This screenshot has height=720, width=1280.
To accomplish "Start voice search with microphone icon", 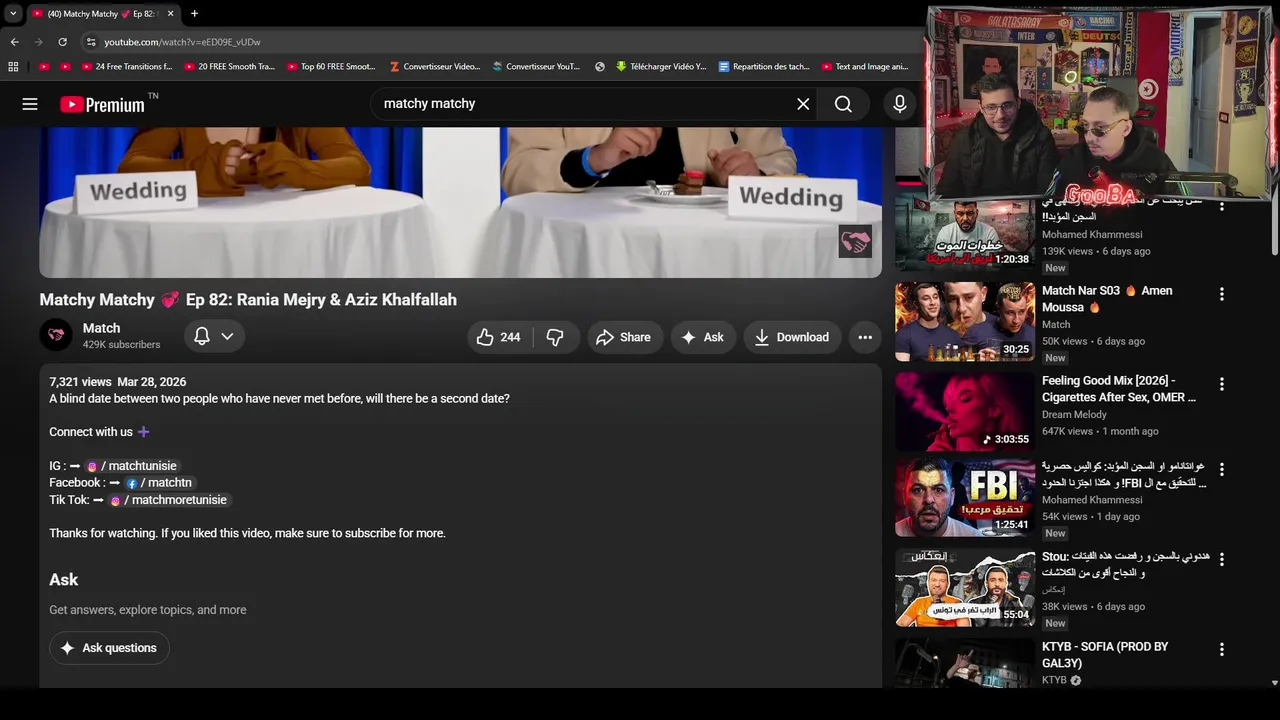I will (x=900, y=104).
